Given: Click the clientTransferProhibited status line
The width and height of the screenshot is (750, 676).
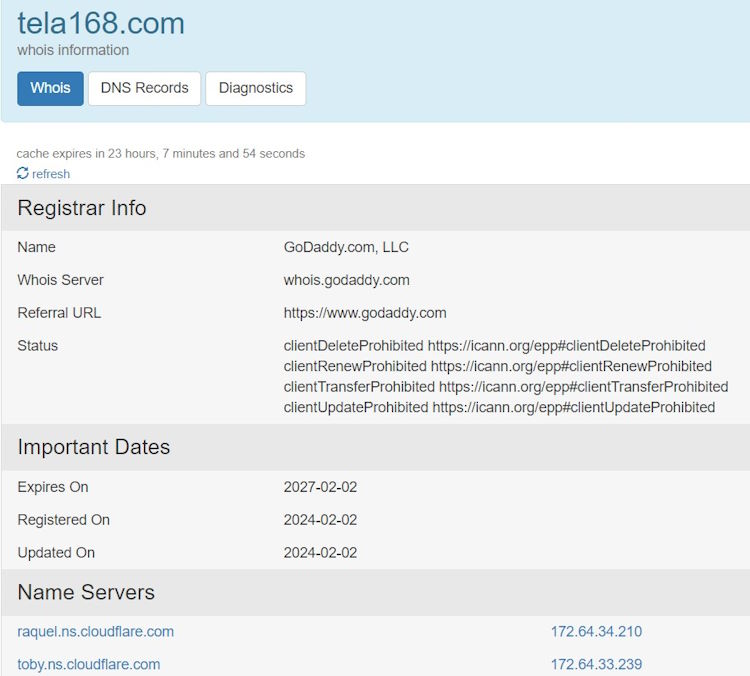Looking at the screenshot, I should pyautogui.click(x=506, y=387).
